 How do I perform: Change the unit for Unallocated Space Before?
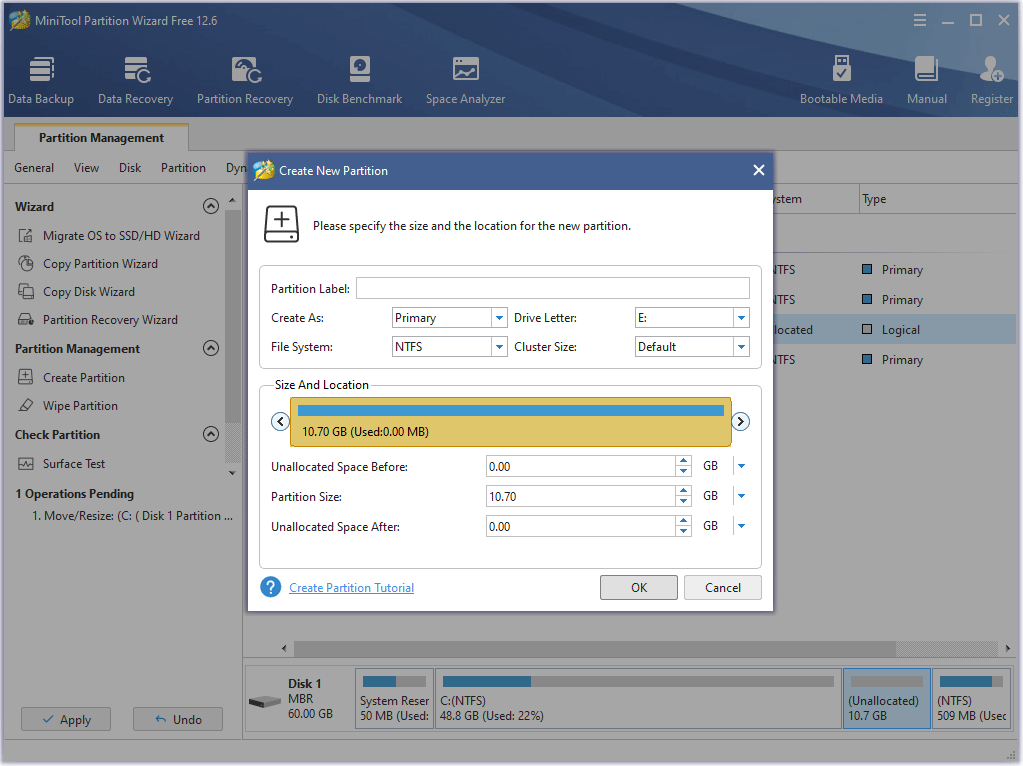coord(741,466)
